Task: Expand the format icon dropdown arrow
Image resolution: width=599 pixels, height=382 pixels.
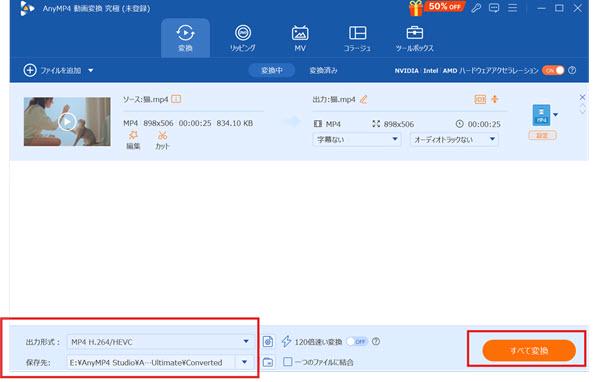Action: click(x=555, y=115)
